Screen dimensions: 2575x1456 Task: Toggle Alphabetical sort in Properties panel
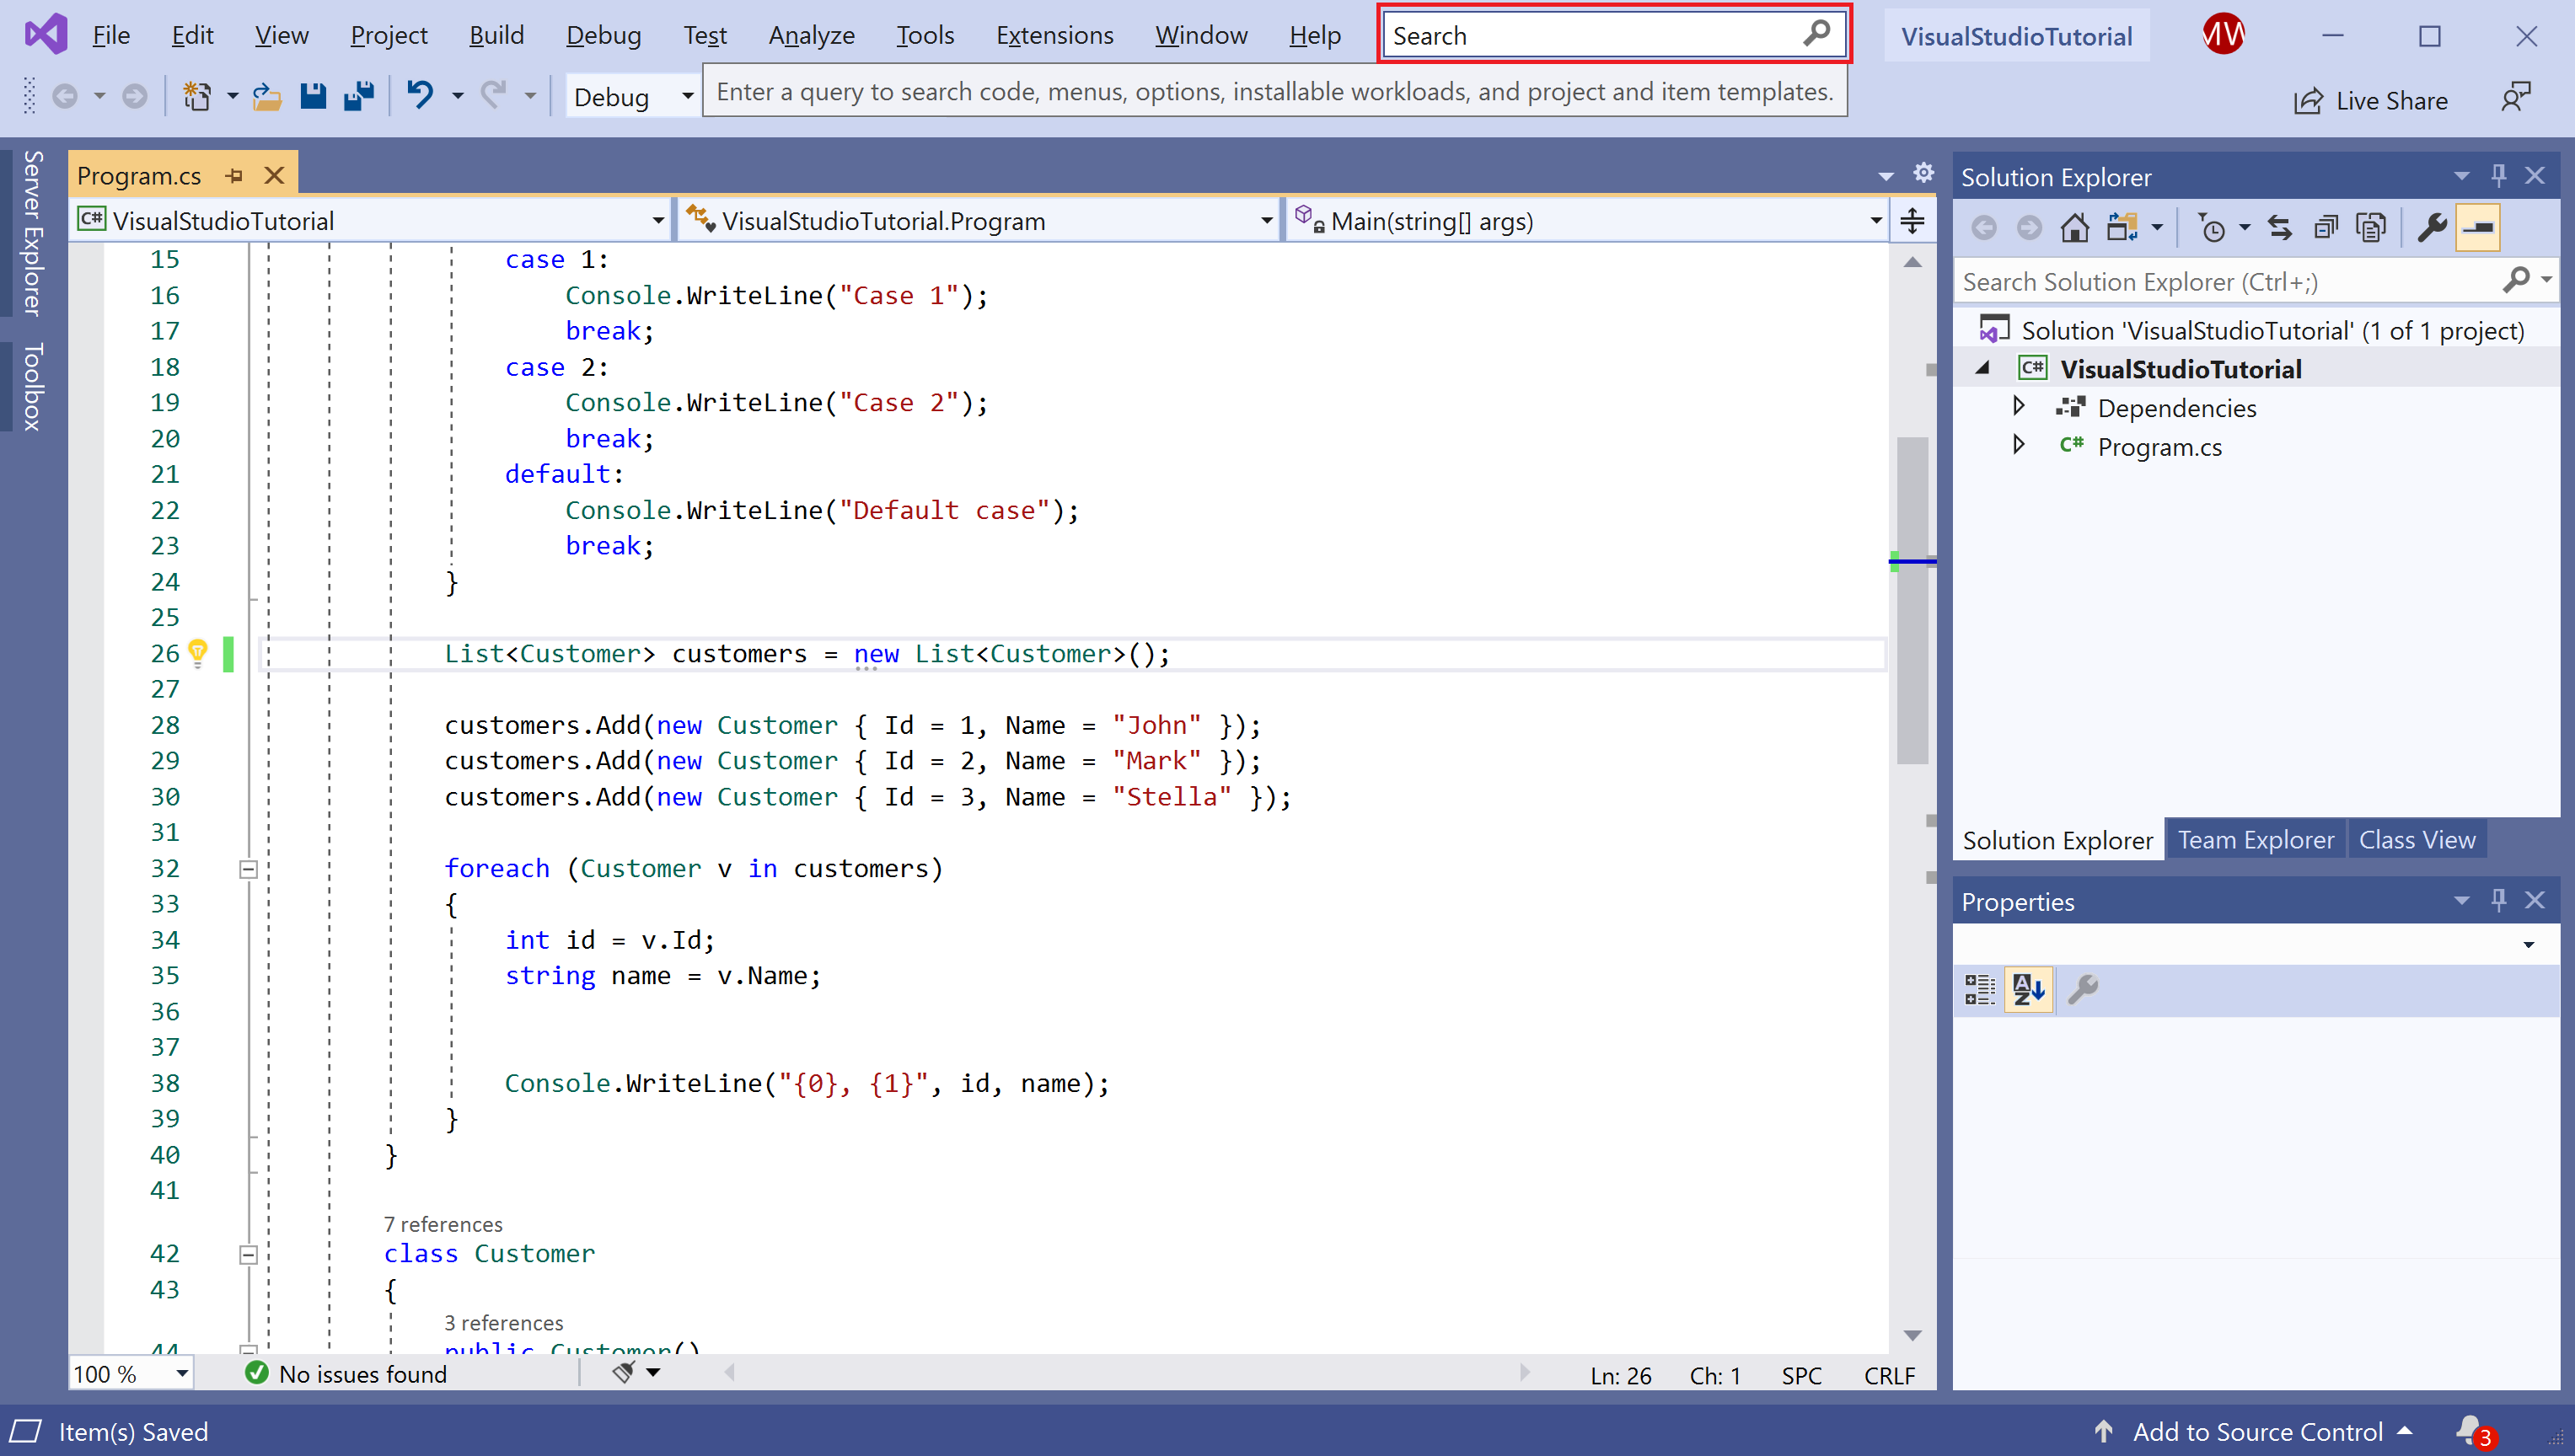pyautogui.click(x=2028, y=990)
